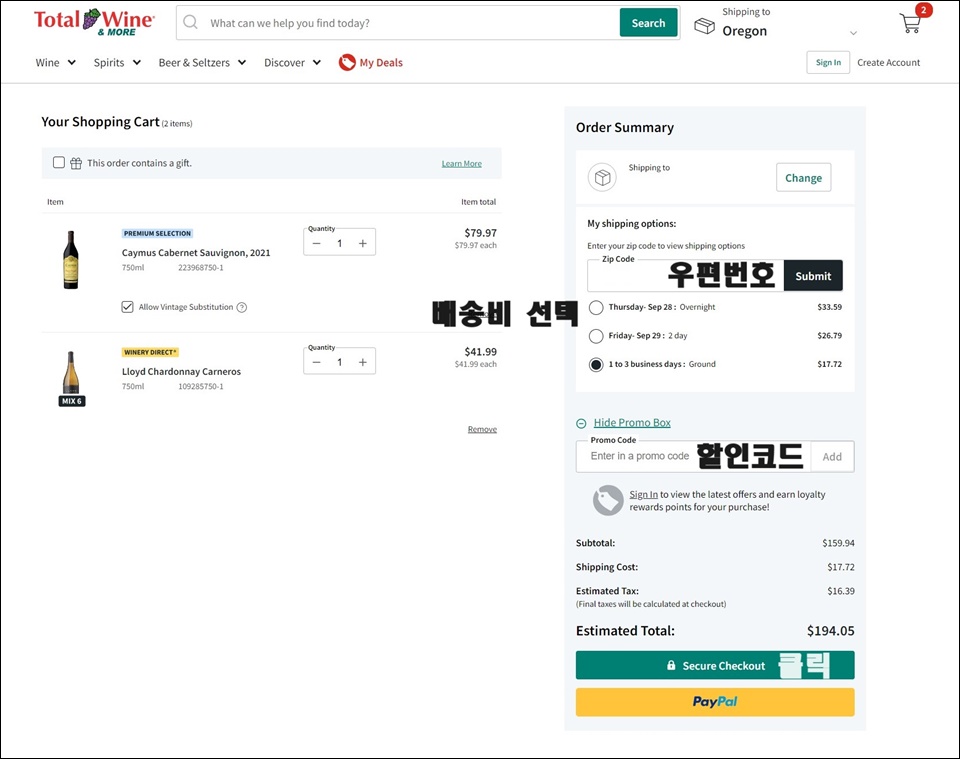Click the MIX 6 label under Chardonnay

click(72, 401)
